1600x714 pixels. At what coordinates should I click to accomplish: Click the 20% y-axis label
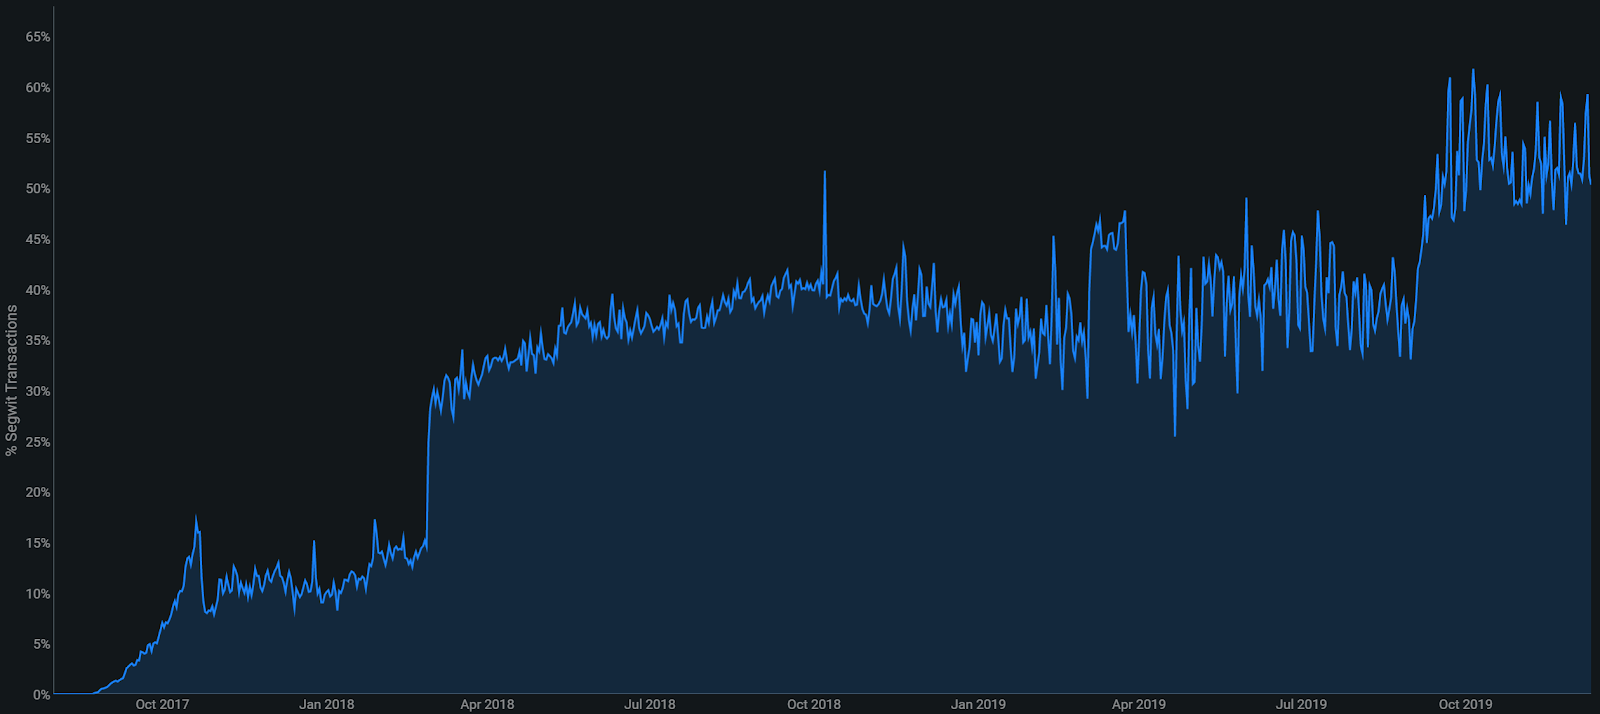coord(38,493)
